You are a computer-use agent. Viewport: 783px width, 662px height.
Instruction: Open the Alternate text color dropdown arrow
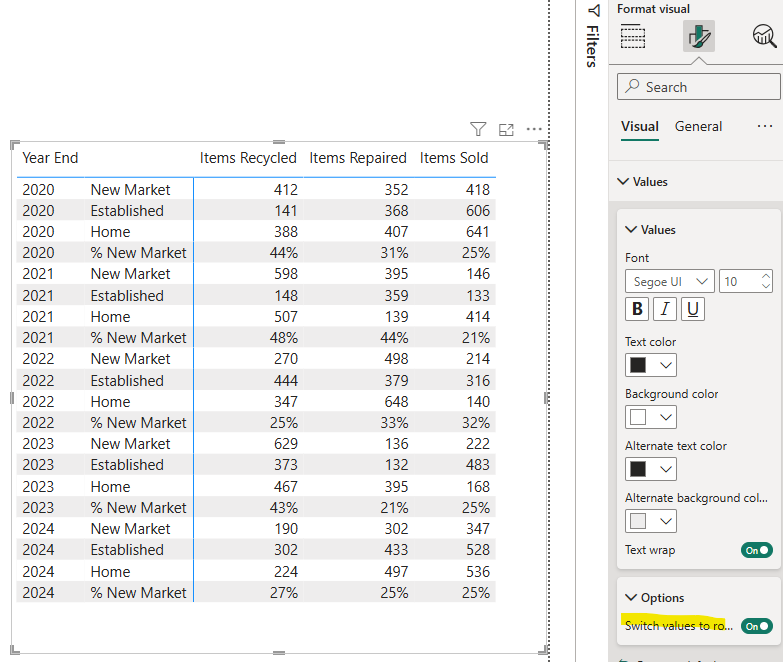pos(666,469)
